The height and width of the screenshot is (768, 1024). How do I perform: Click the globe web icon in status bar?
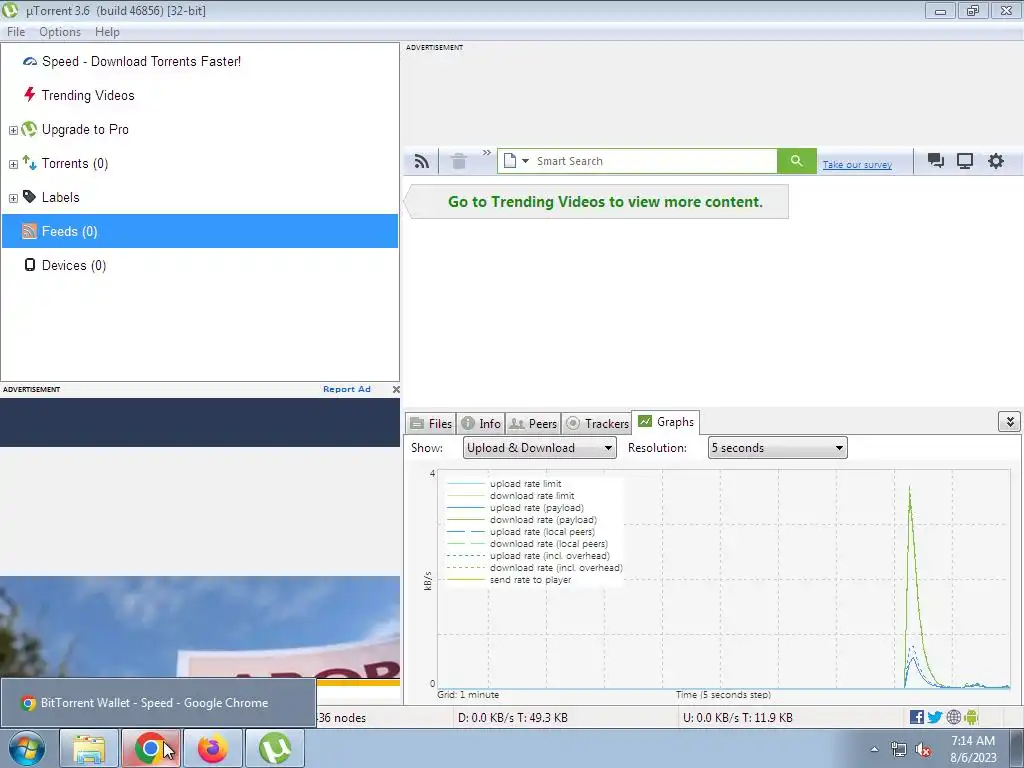(953, 717)
